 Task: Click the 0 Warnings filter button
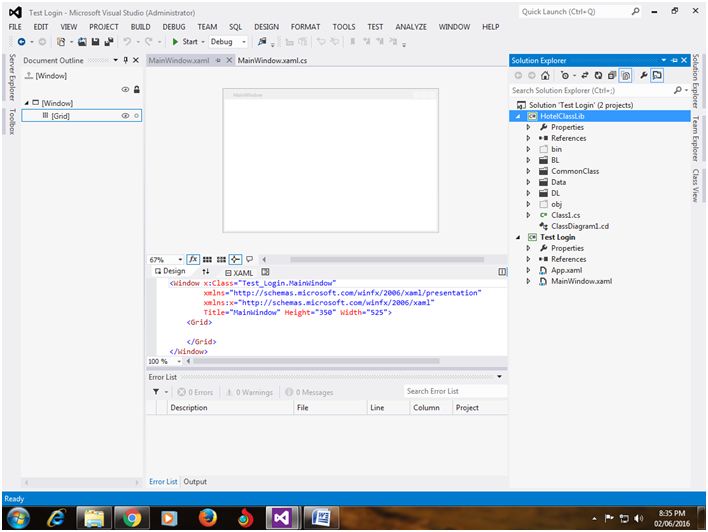tap(249, 392)
